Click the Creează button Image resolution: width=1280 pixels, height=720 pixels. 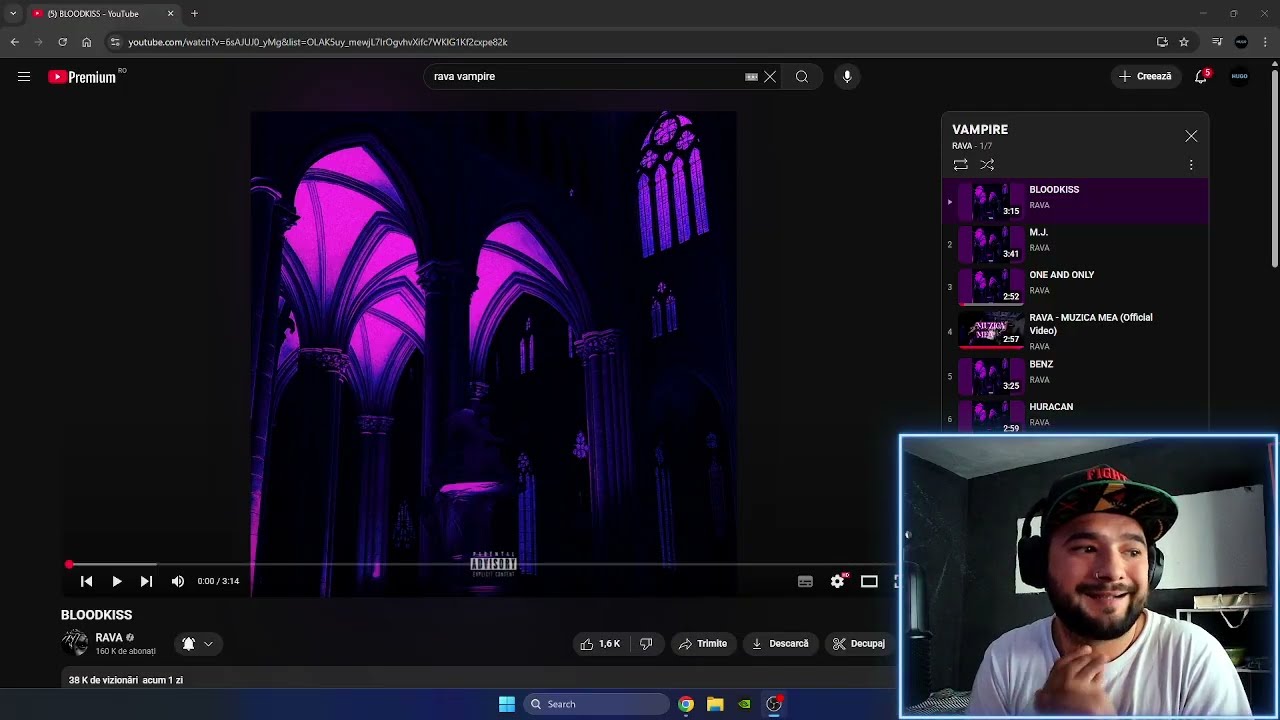click(x=1146, y=77)
